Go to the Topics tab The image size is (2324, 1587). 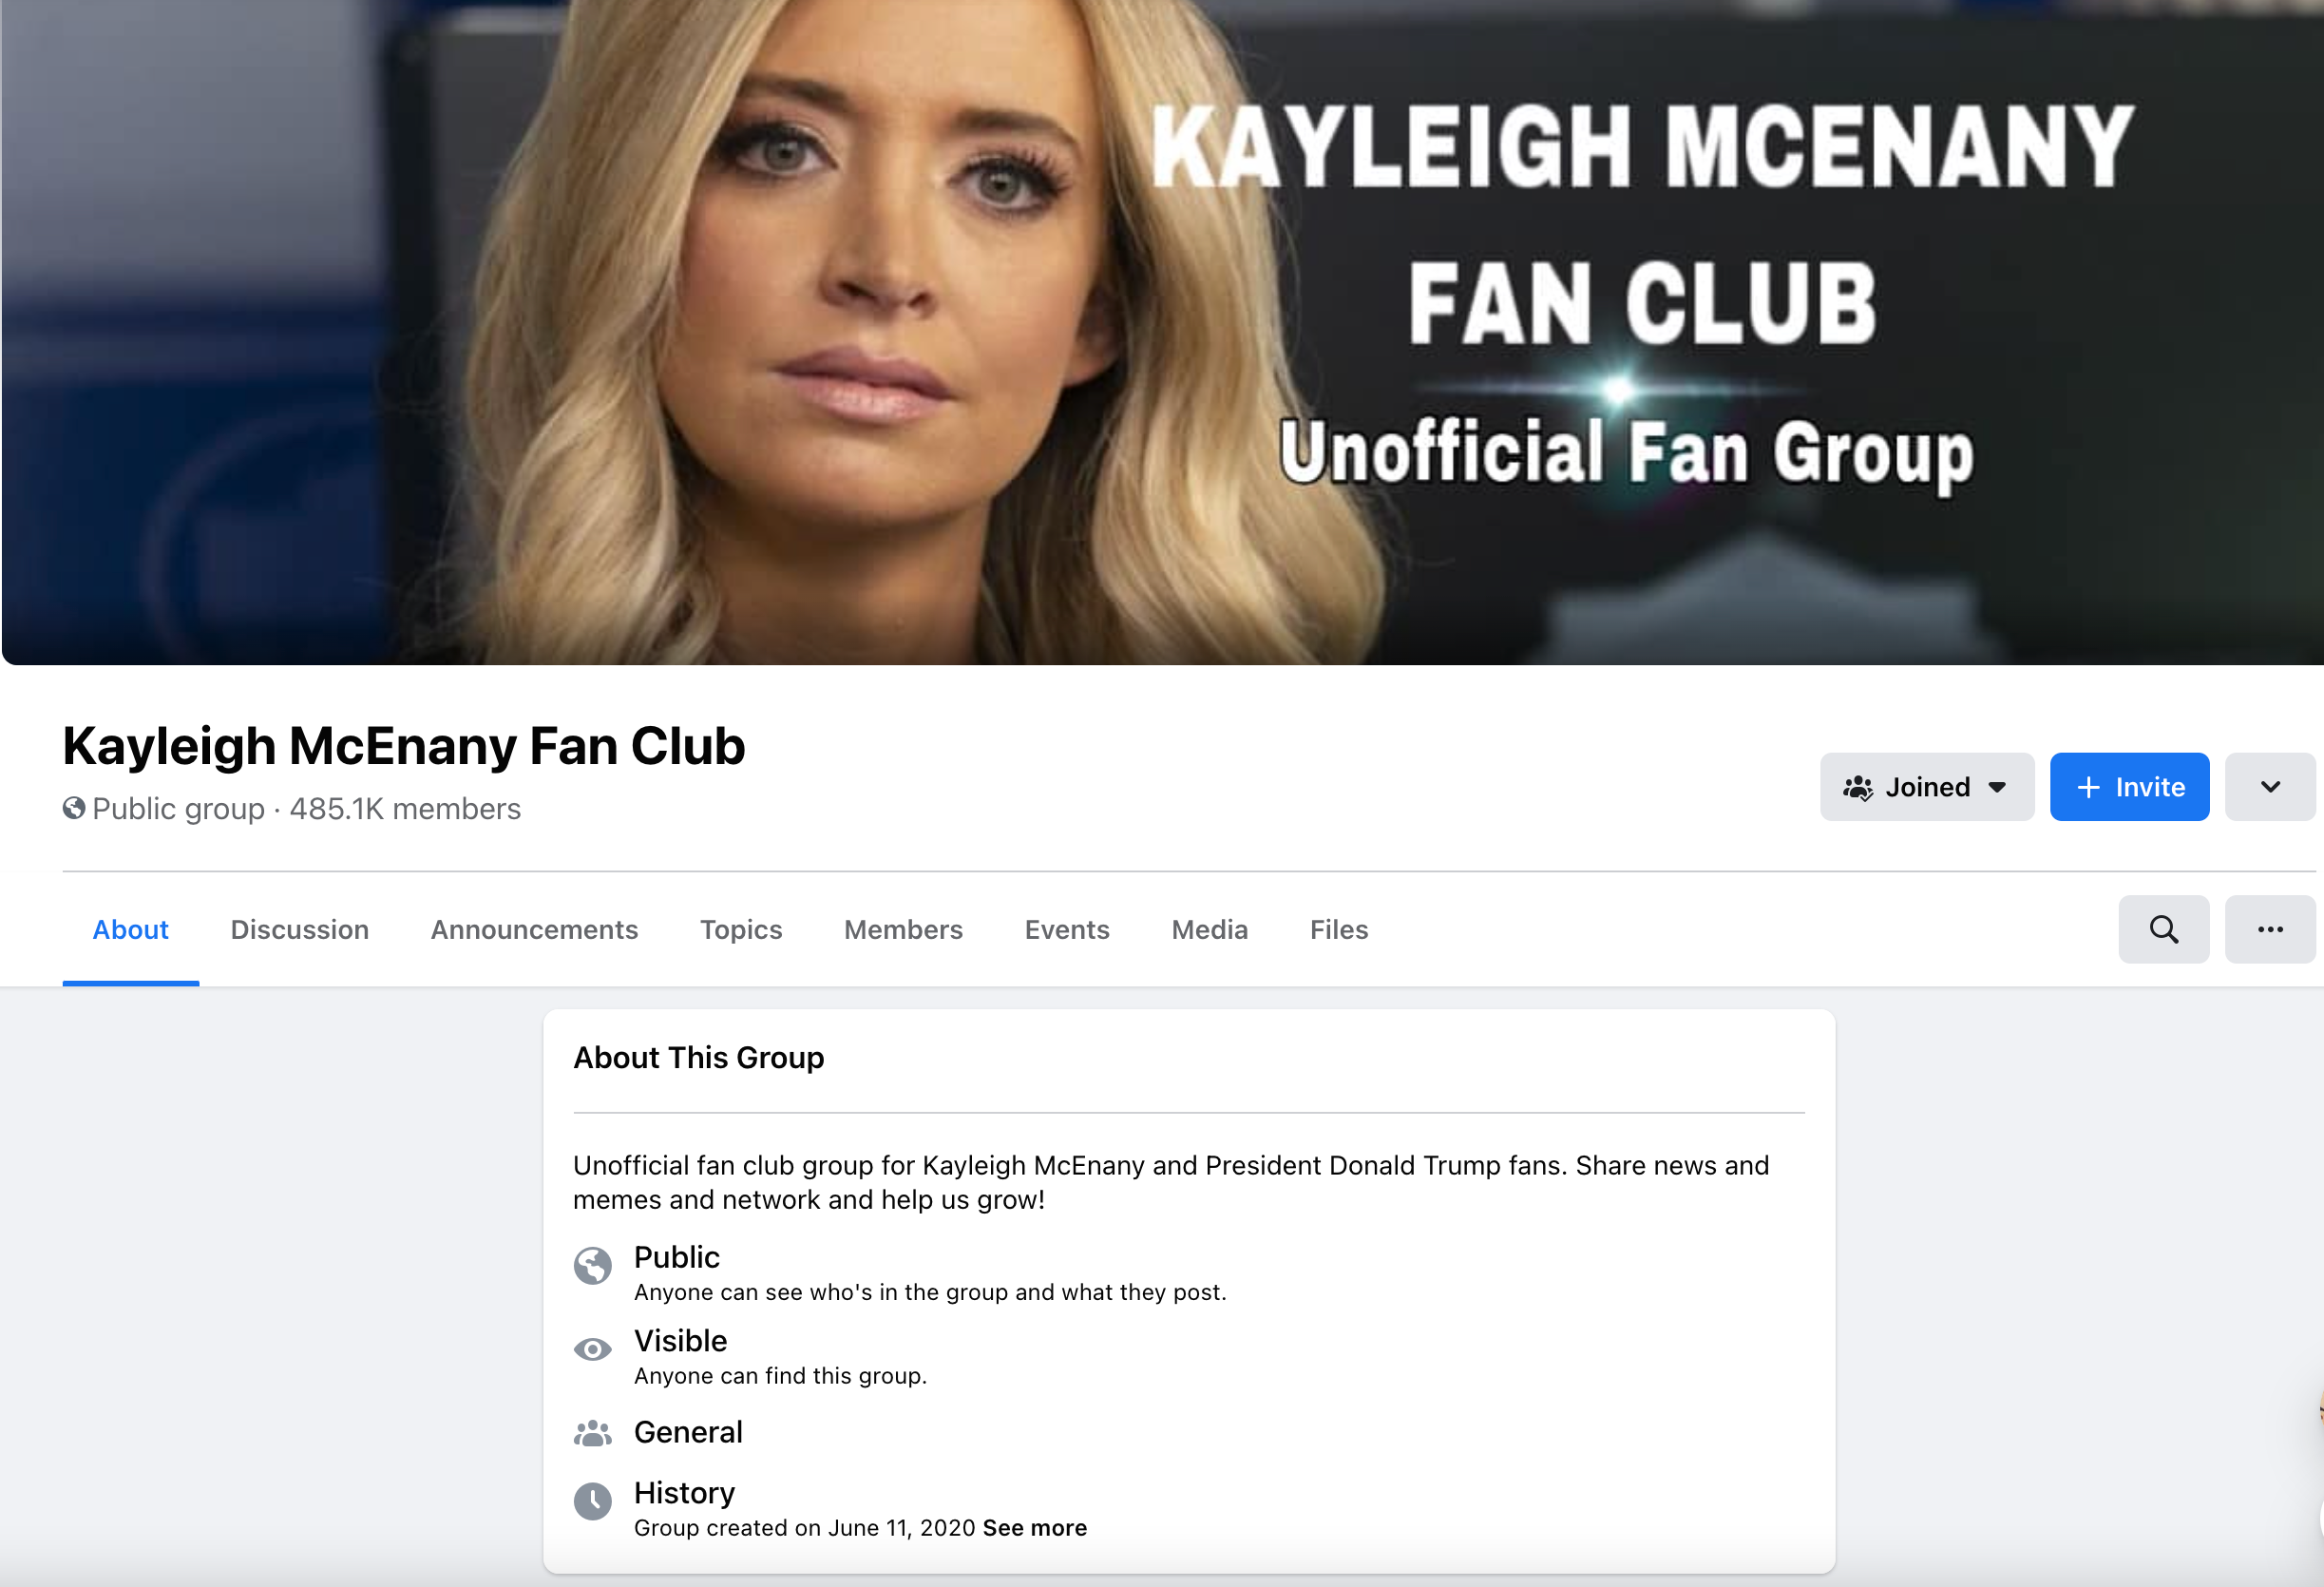[x=741, y=930]
